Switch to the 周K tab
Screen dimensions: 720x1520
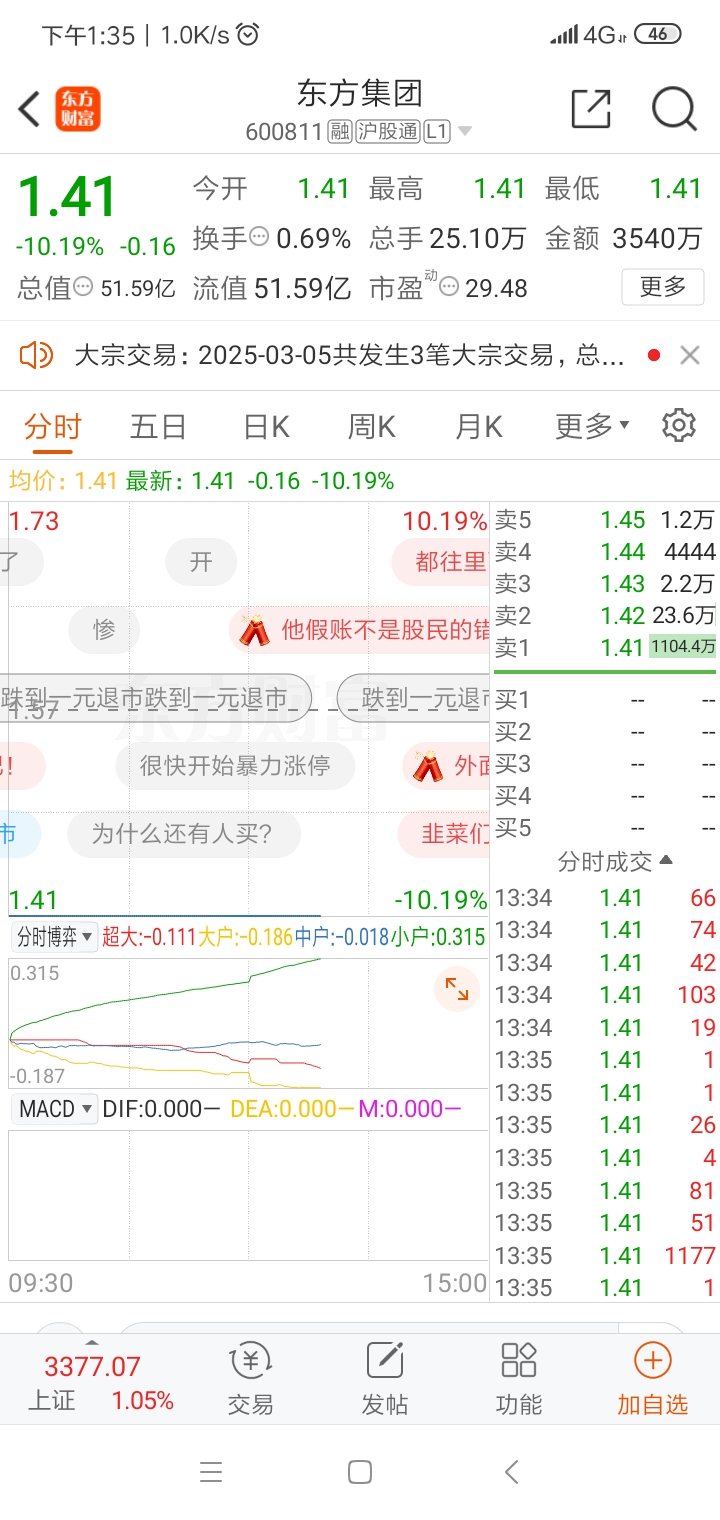(372, 427)
